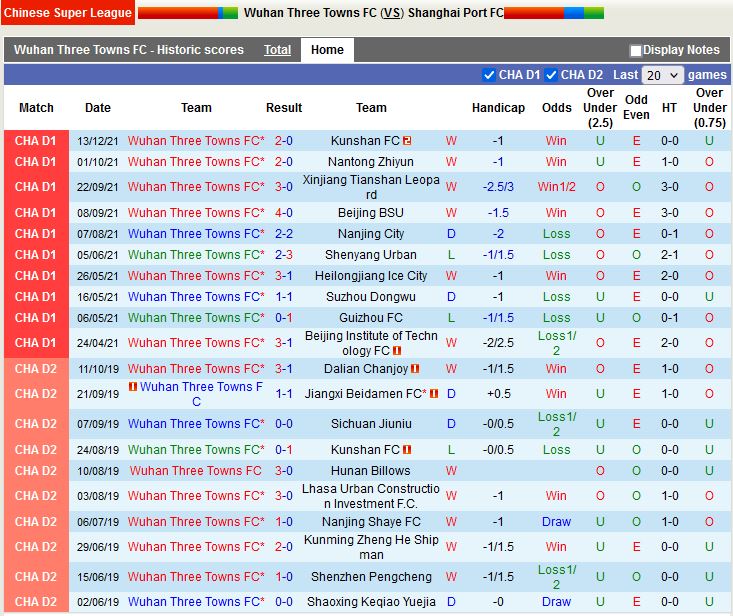
Task: Open Sichuan Jiuniu team link
Action: 371,424
